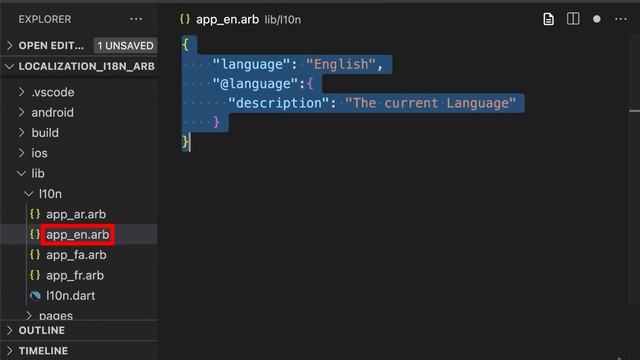
Task: Open Explorer views and more actions menu
Action: (136, 19)
